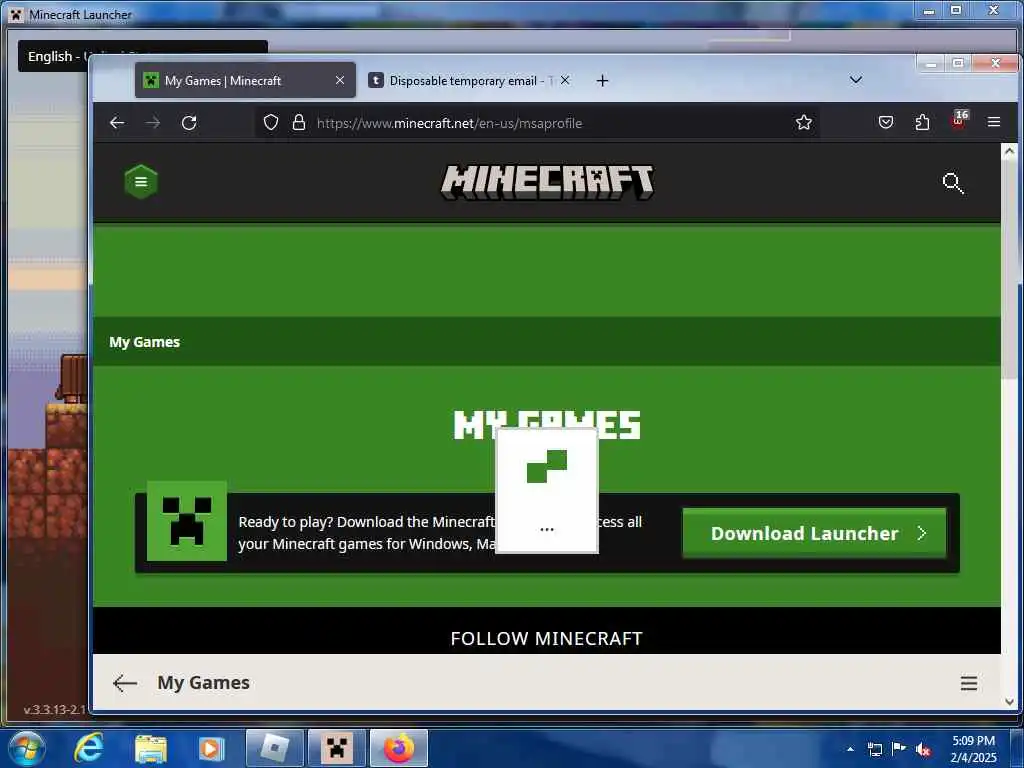
Task: Click the Creeper face image
Action: pyautogui.click(x=187, y=521)
